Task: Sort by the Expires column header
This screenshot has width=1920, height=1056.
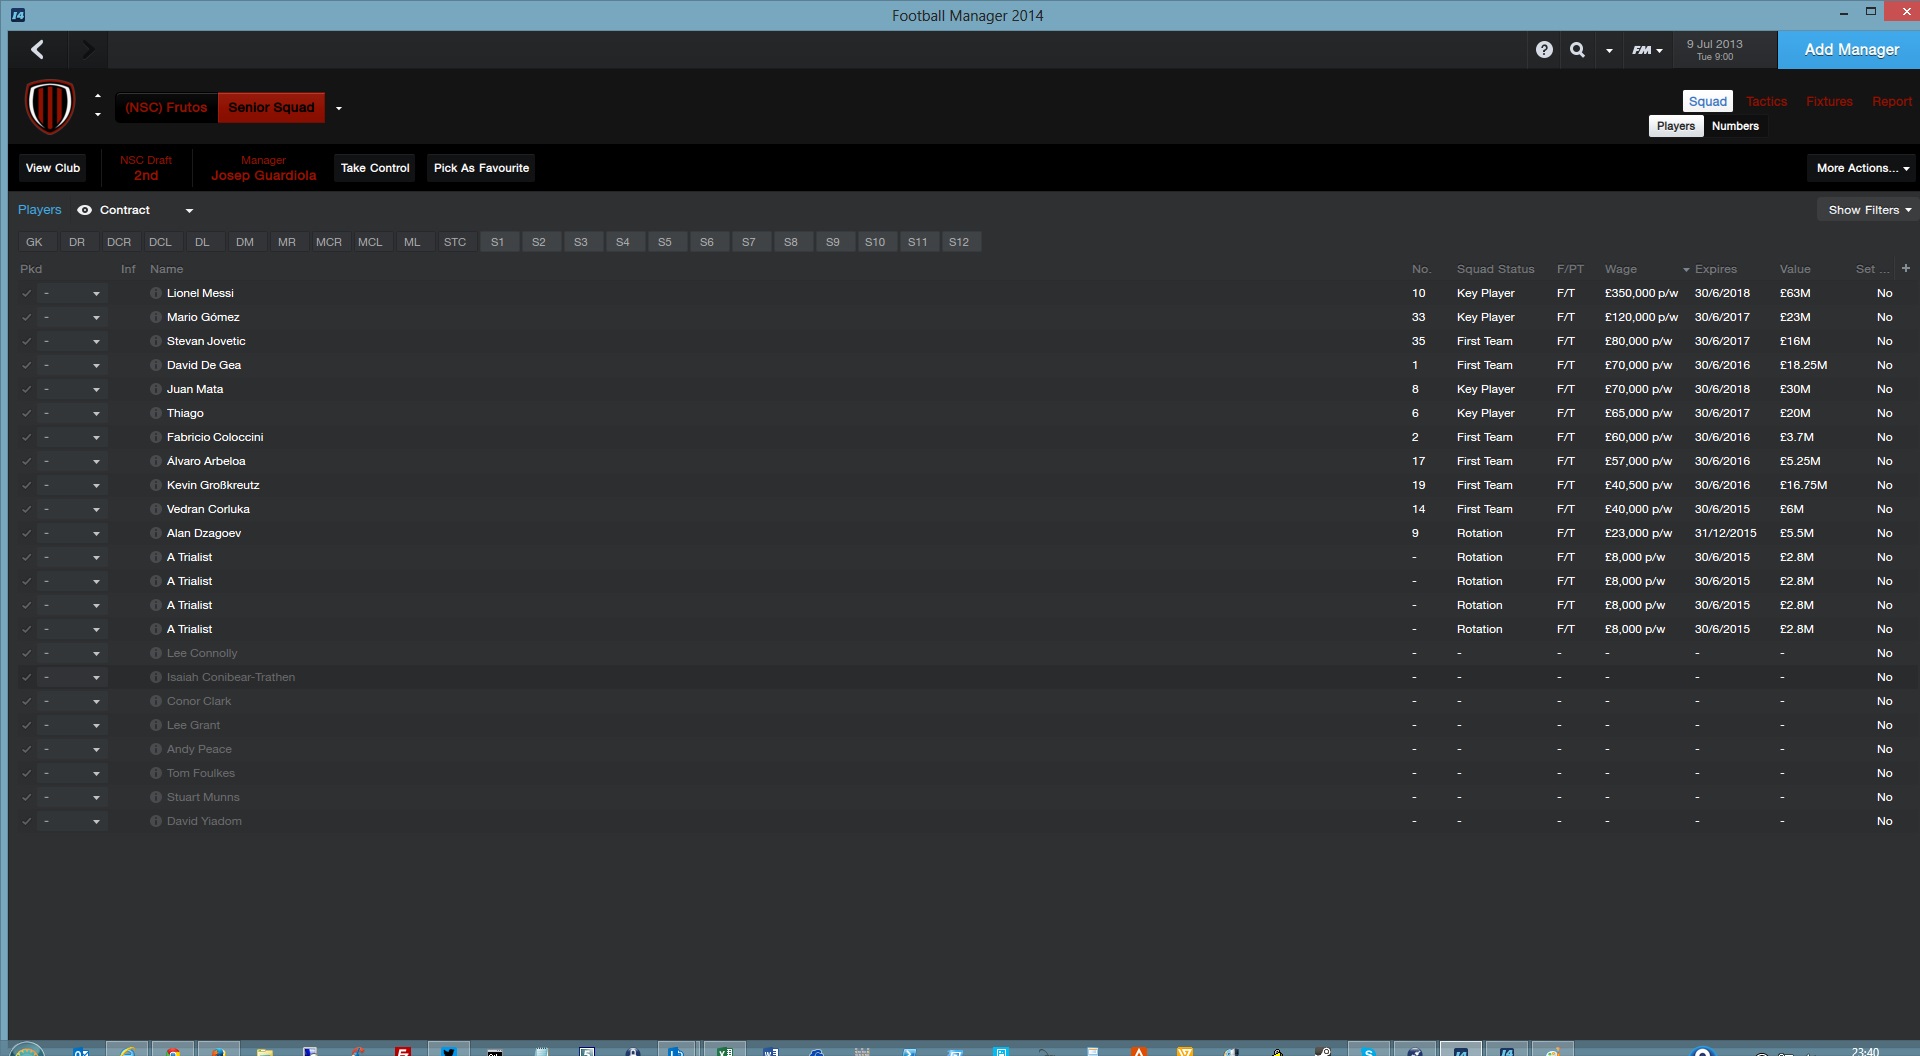Action: (x=1715, y=269)
